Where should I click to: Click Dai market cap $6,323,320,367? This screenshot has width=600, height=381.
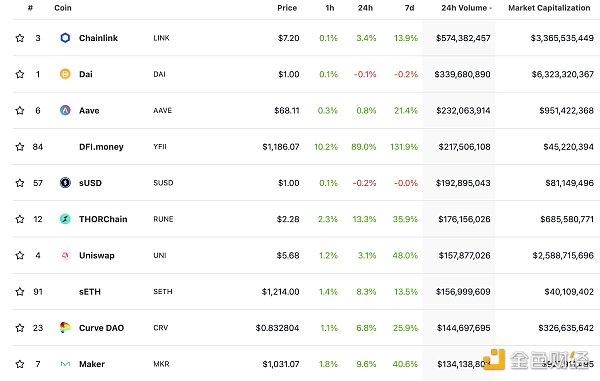tap(562, 74)
